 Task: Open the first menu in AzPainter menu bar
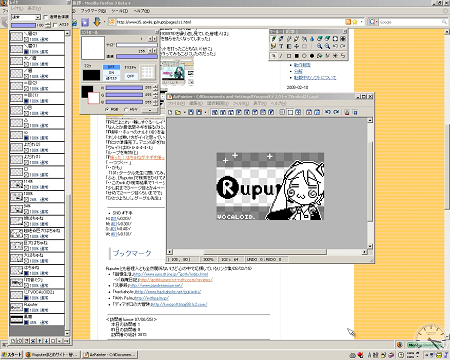tap(176, 103)
